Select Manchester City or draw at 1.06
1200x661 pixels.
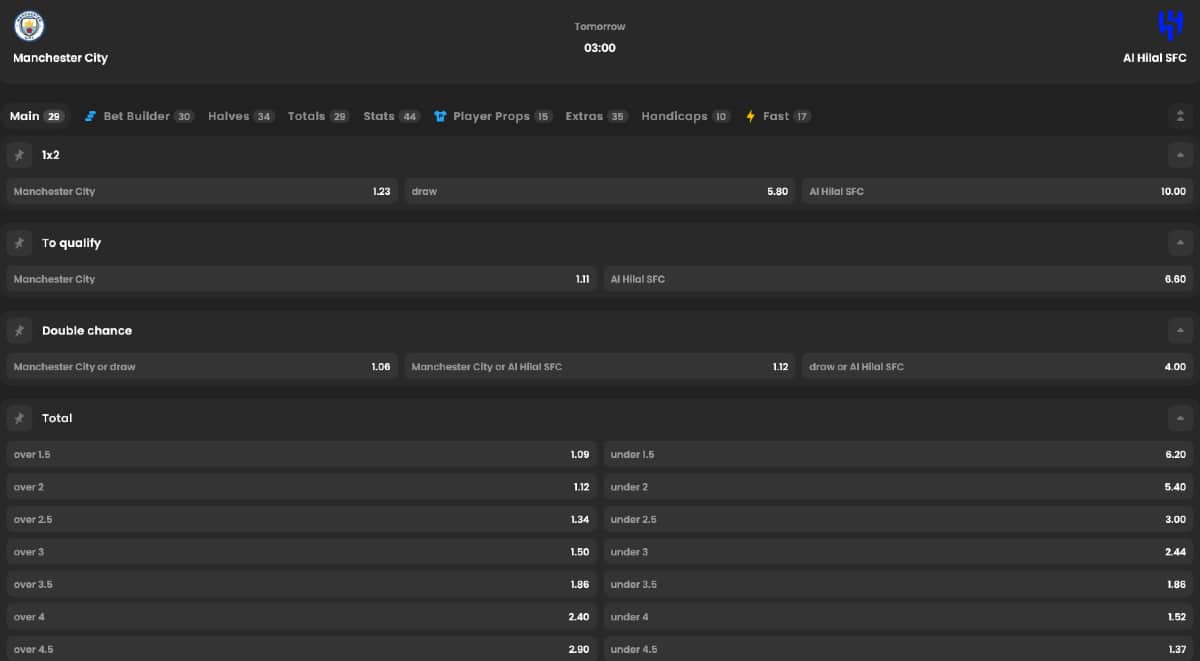pos(202,367)
